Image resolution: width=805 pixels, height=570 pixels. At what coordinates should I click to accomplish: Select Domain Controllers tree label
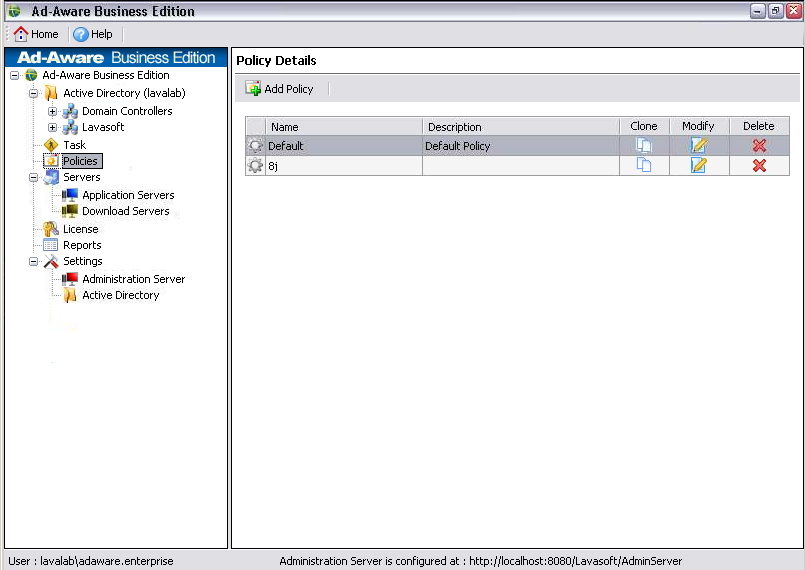(x=127, y=111)
